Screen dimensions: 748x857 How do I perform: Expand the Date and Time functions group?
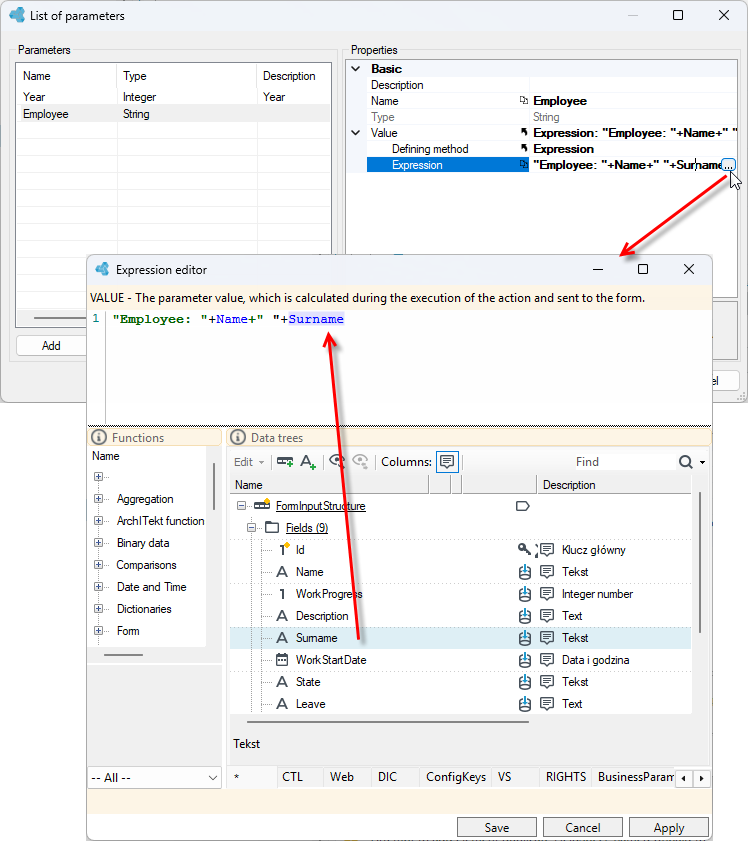[x=98, y=586]
